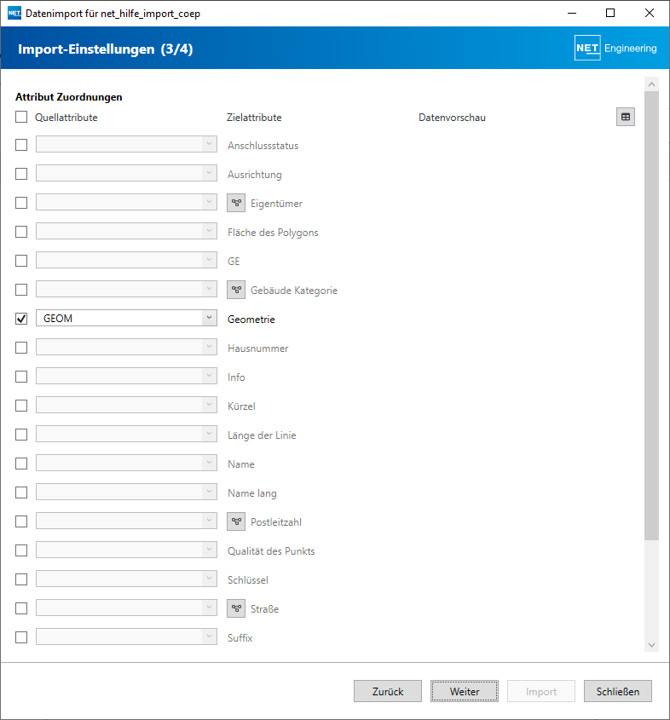Click the scrollbar down arrow
This screenshot has height=720, width=670.
pos(651,645)
